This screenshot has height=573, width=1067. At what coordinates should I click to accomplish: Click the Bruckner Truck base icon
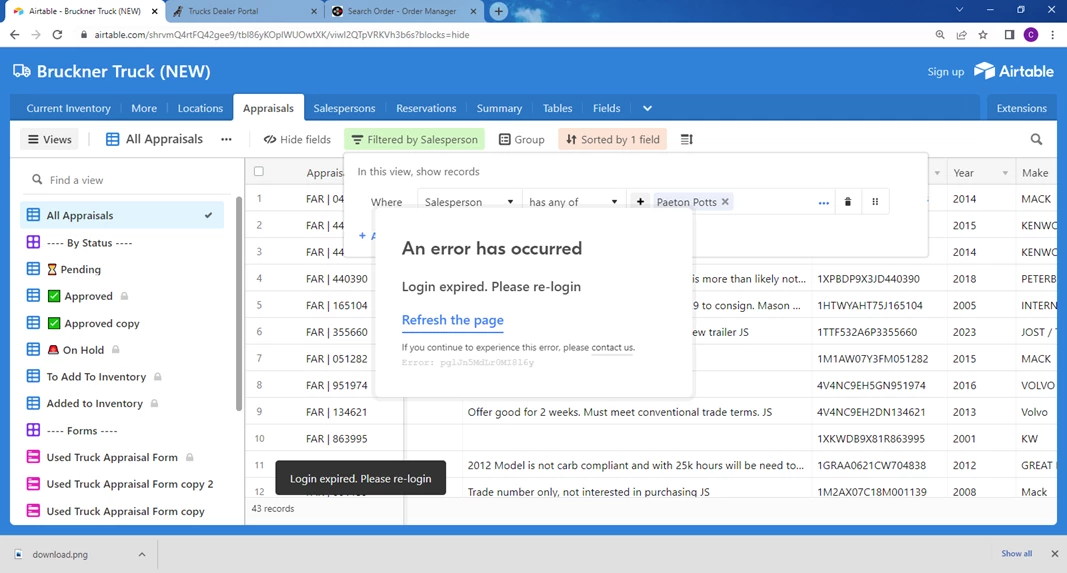(22, 71)
